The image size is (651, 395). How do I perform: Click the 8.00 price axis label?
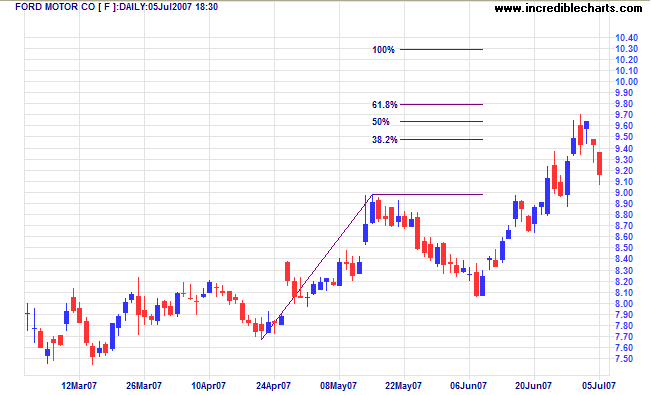[x=624, y=304]
